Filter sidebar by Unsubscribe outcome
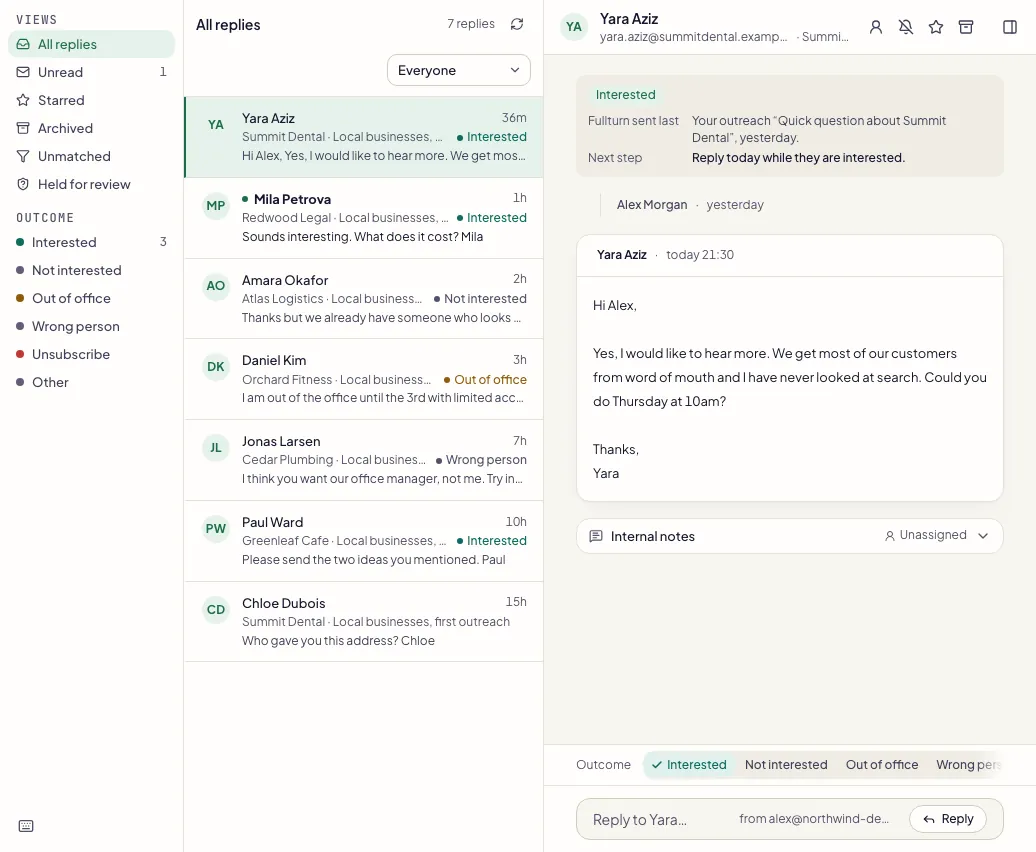Viewport: 1036px width, 852px height. (x=91, y=355)
